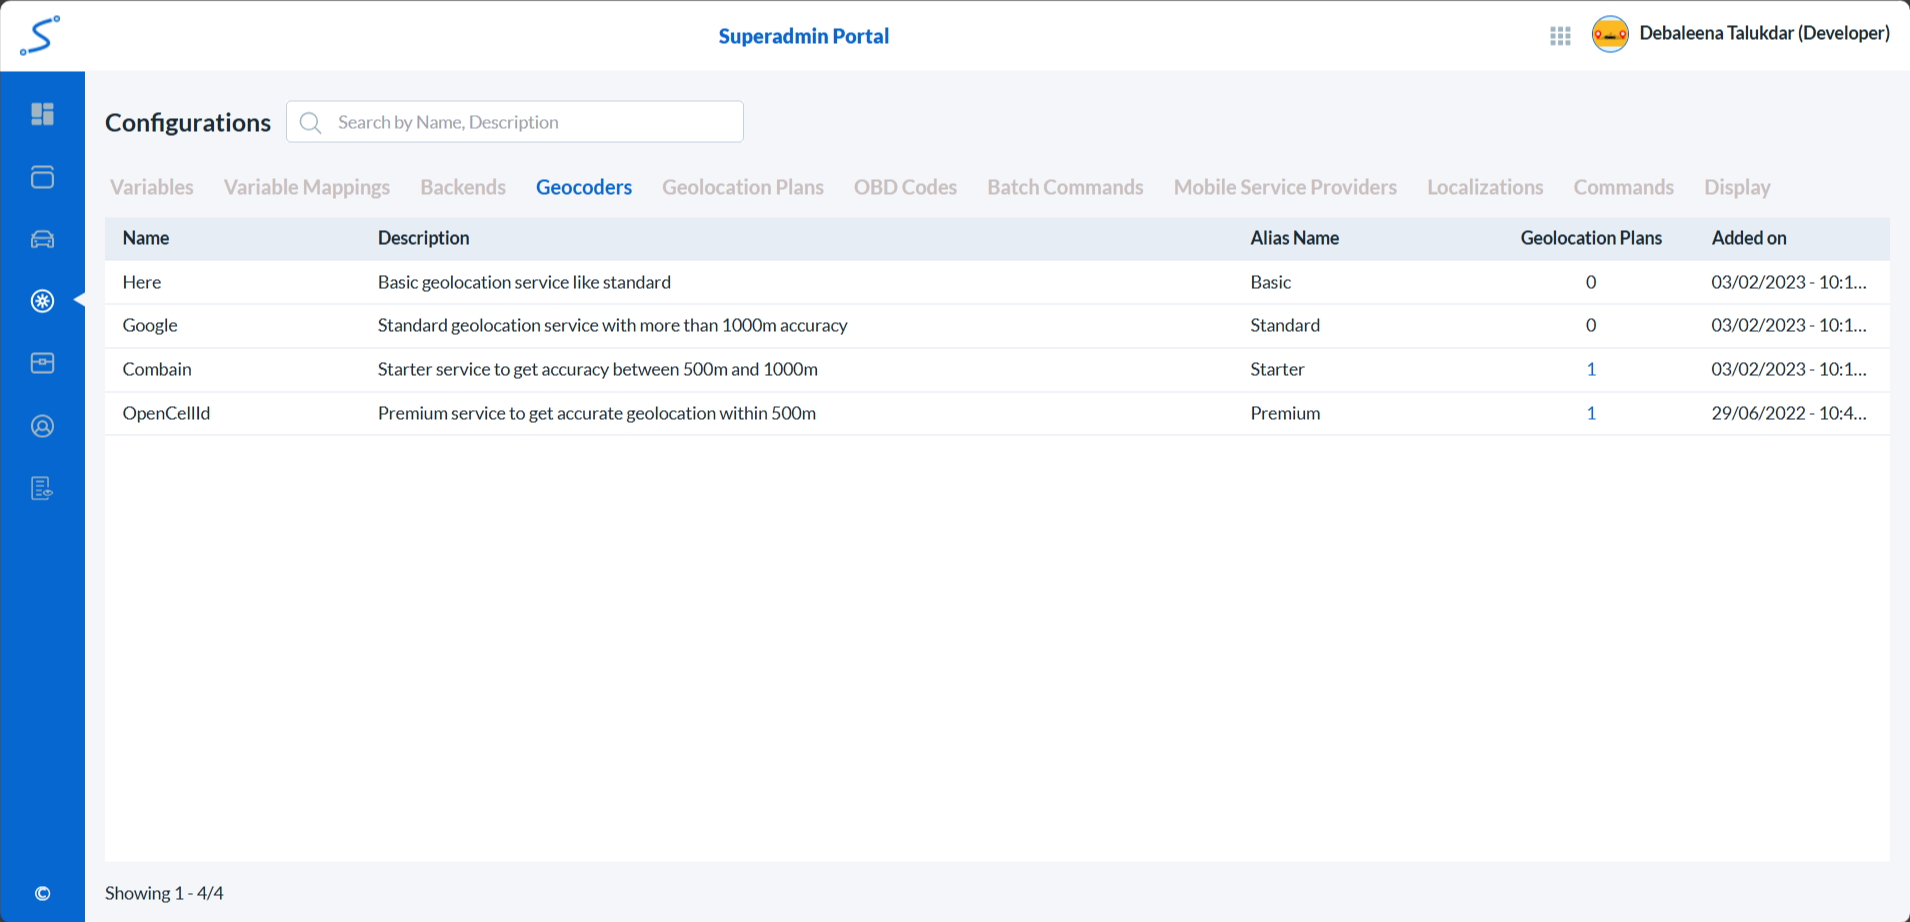Select the Google geocoder row
Viewport: 1910px width, 922px height.
point(150,325)
